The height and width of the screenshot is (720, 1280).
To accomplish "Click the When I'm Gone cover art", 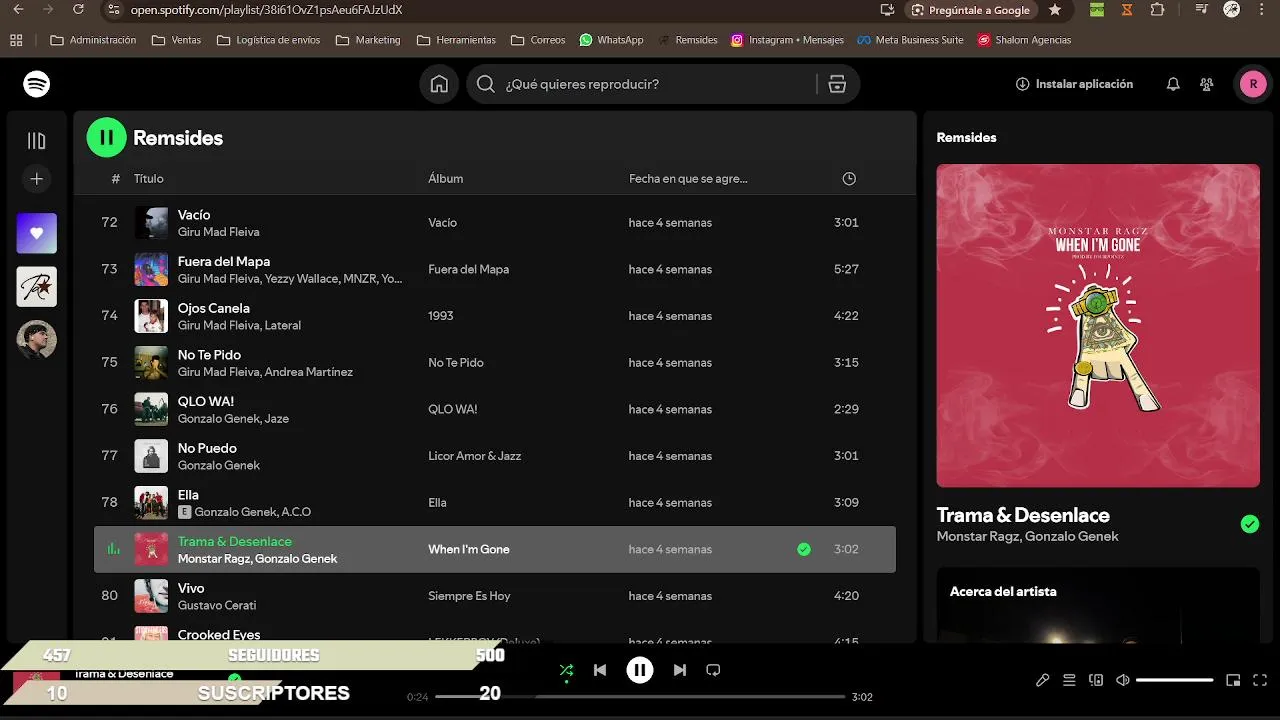I will 1098,326.
